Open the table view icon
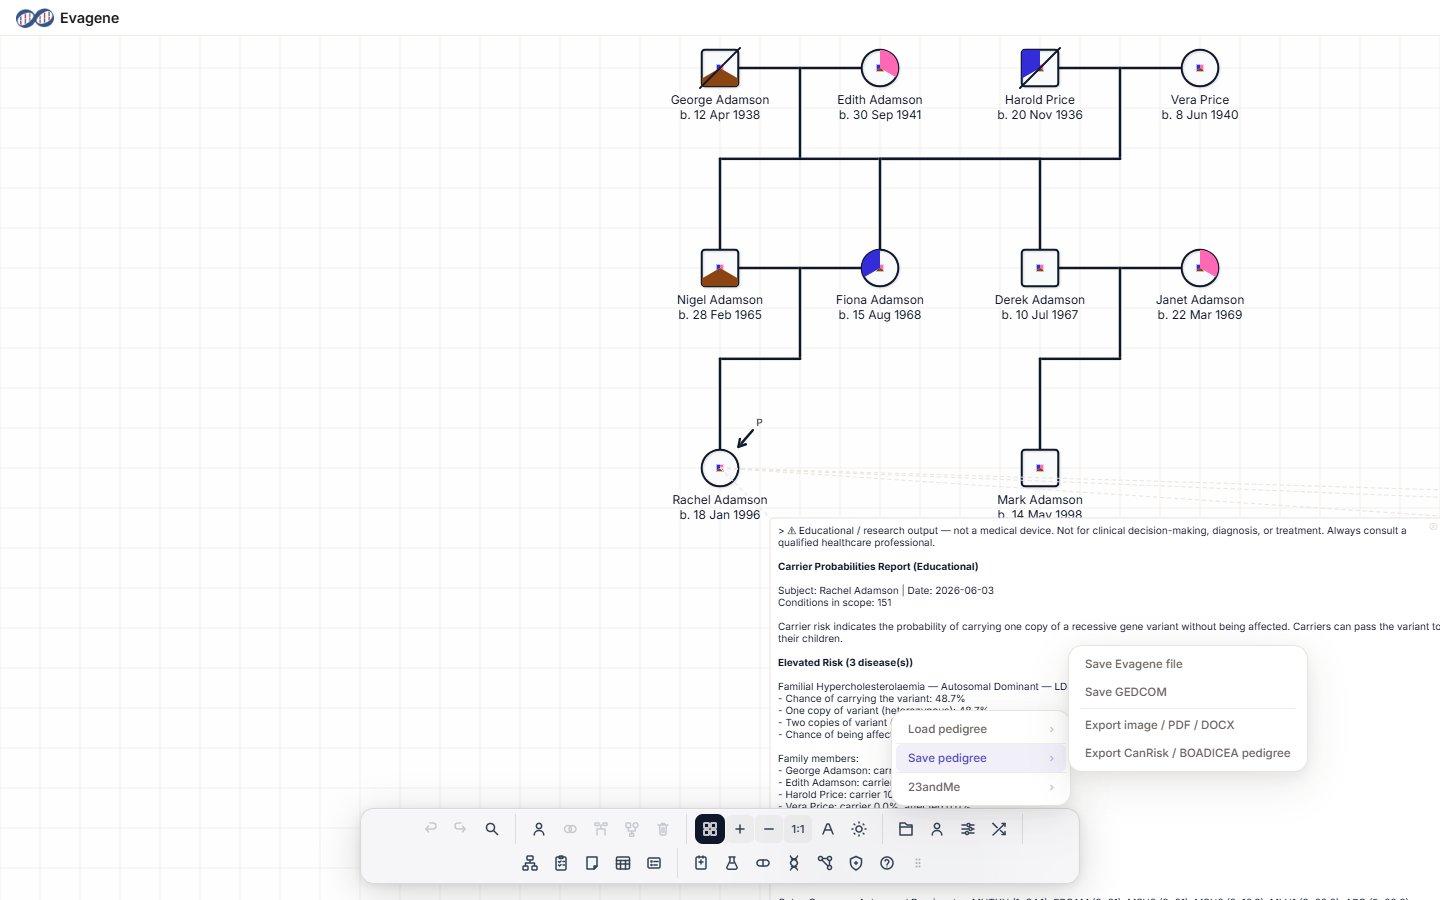 click(x=623, y=863)
